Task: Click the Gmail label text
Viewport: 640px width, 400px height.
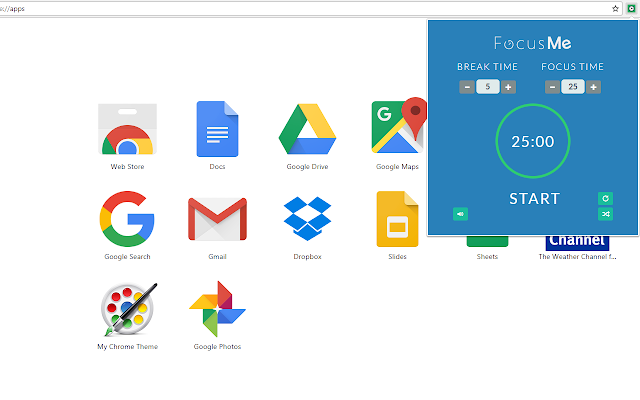Action: [217, 257]
